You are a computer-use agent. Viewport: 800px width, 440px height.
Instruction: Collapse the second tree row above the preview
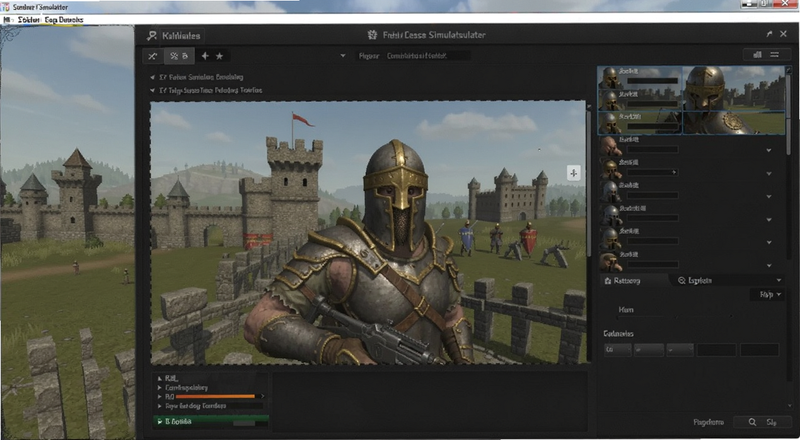pos(152,90)
